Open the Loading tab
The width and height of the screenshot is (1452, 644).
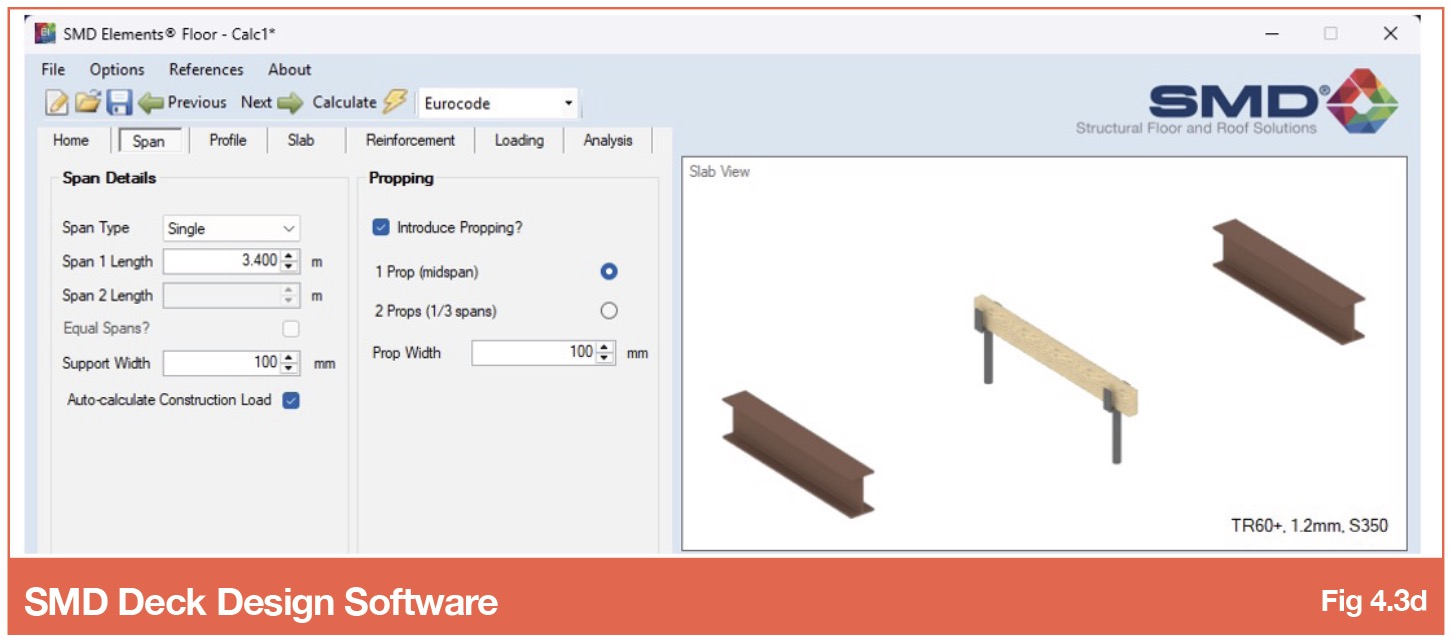tap(519, 140)
